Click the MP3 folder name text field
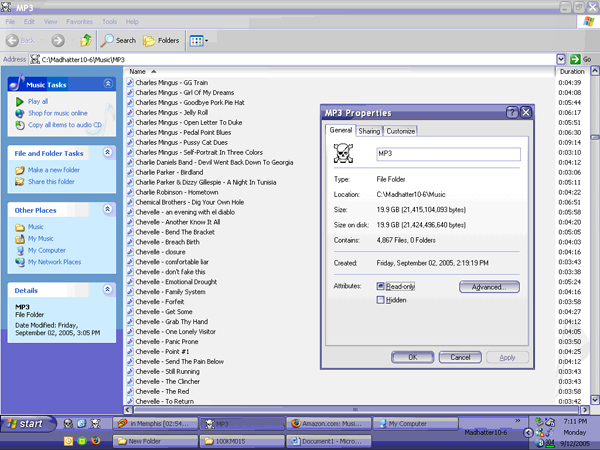The image size is (600, 450). pyautogui.click(x=448, y=154)
